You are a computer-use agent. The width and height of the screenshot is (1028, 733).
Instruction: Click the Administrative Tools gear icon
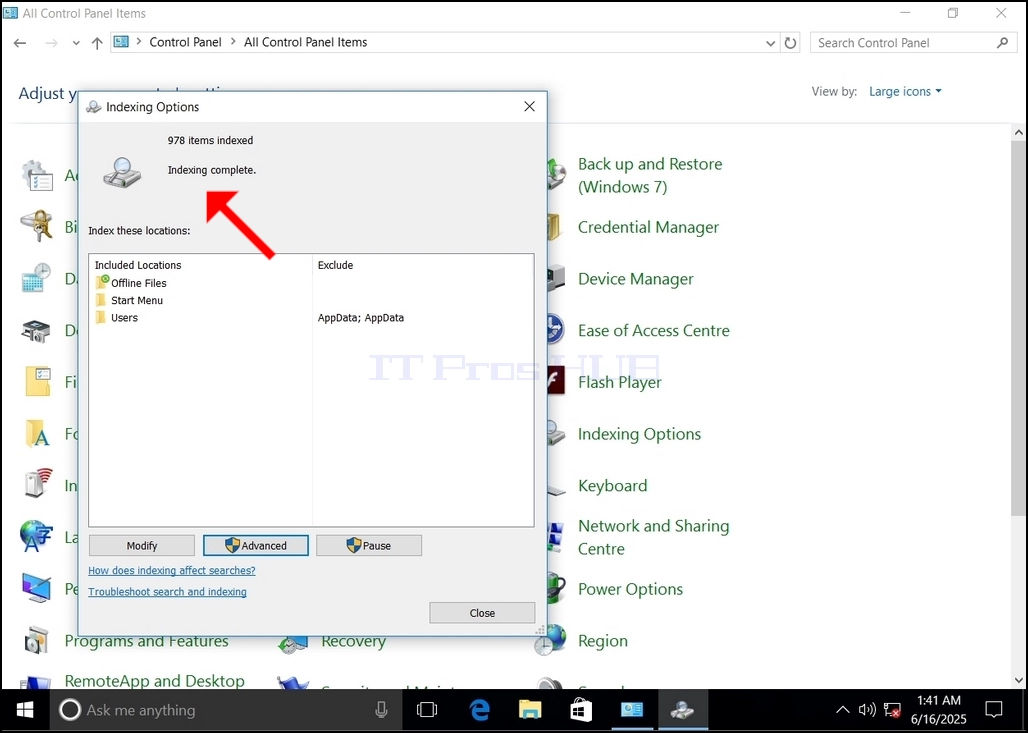[x=36, y=175]
